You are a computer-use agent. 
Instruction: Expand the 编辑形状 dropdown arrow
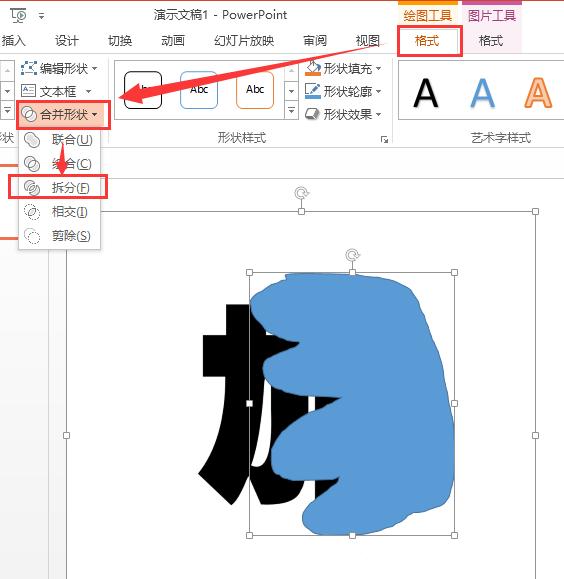pyautogui.click(x=95, y=68)
